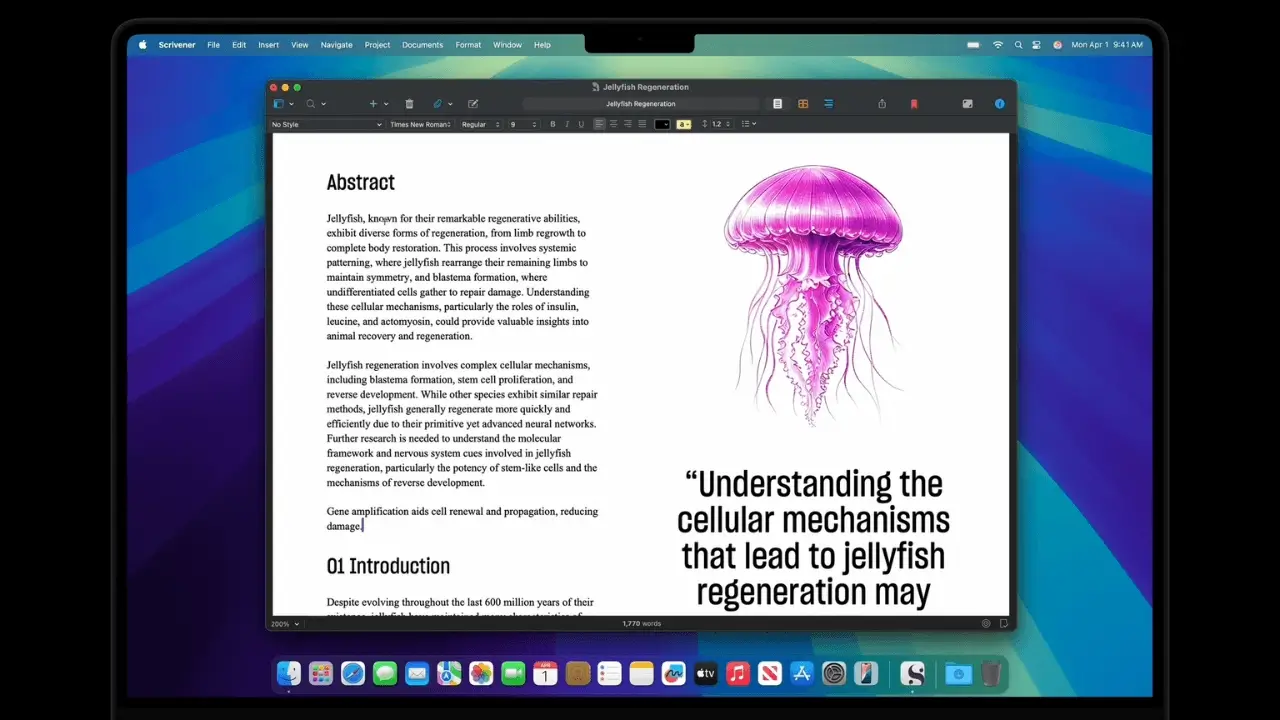Open the No Style styles dropdown

[x=325, y=124]
